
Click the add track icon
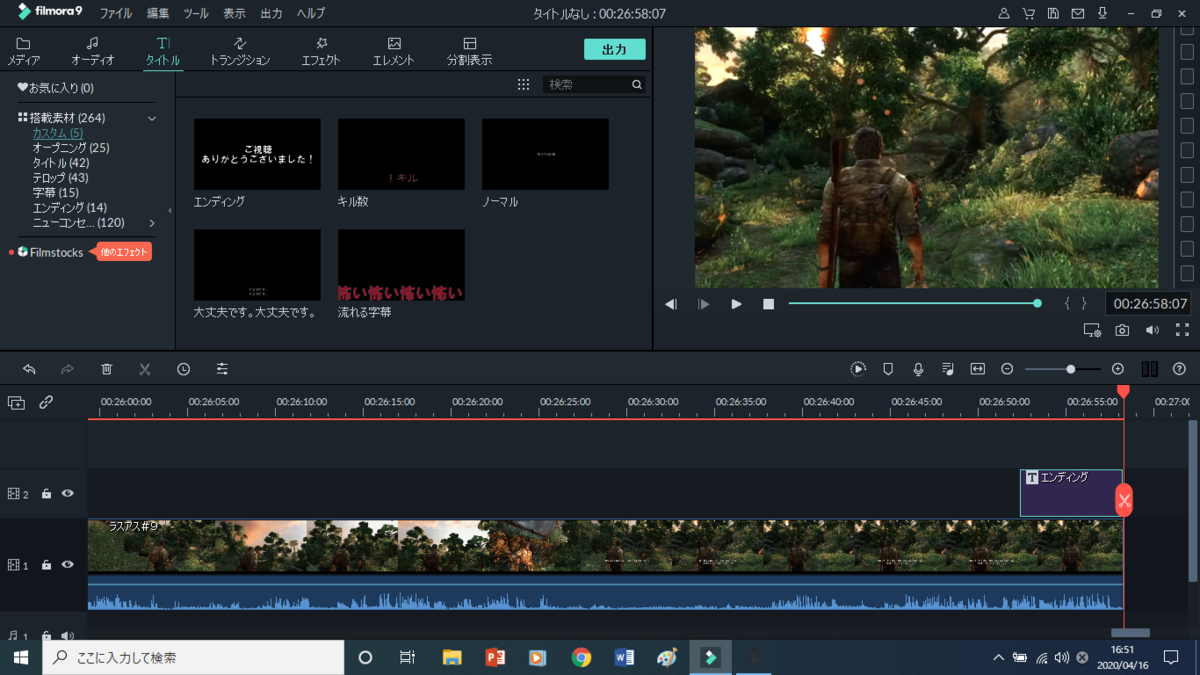[16, 403]
